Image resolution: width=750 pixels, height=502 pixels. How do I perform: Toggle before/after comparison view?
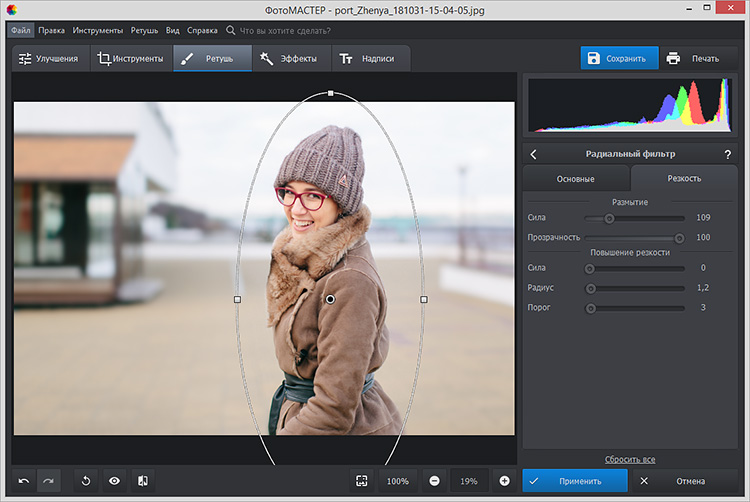click(142, 481)
